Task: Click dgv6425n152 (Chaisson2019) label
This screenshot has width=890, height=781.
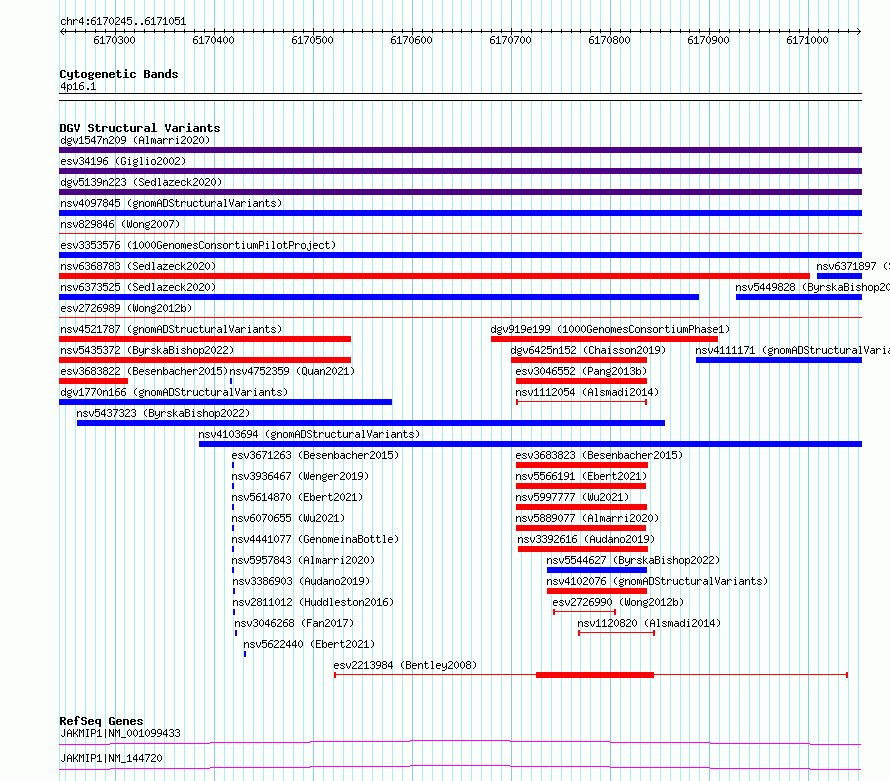Action: tap(588, 350)
